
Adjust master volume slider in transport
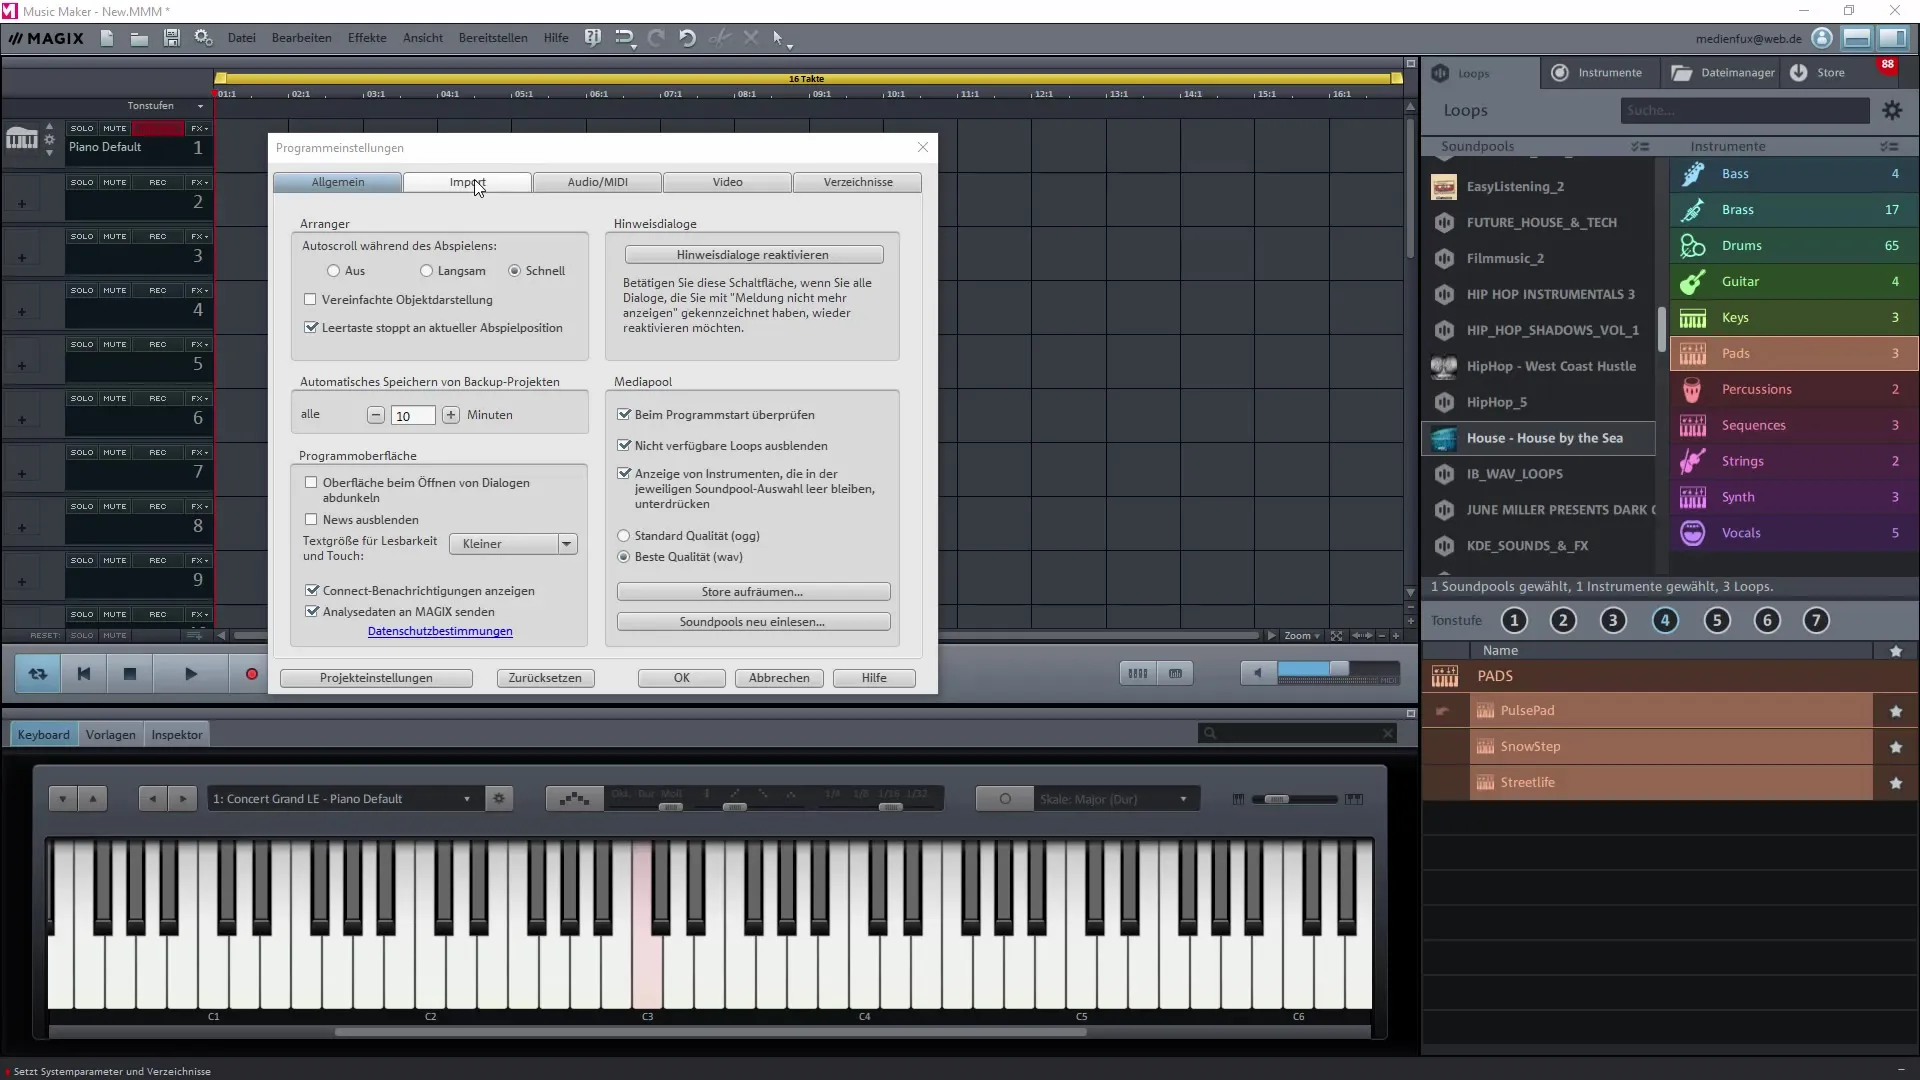point(1338,669)
